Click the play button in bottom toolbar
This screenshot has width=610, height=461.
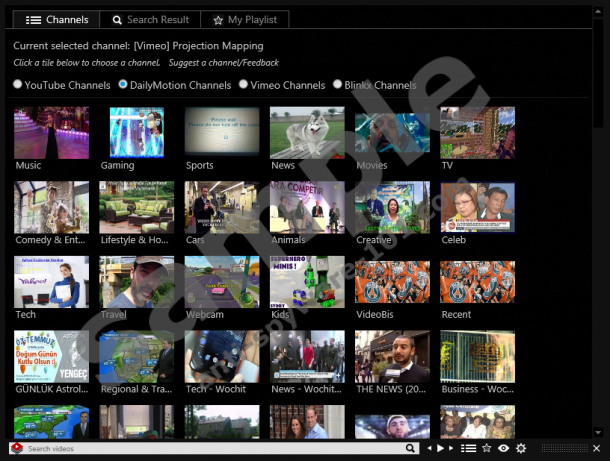coord(439,449)
